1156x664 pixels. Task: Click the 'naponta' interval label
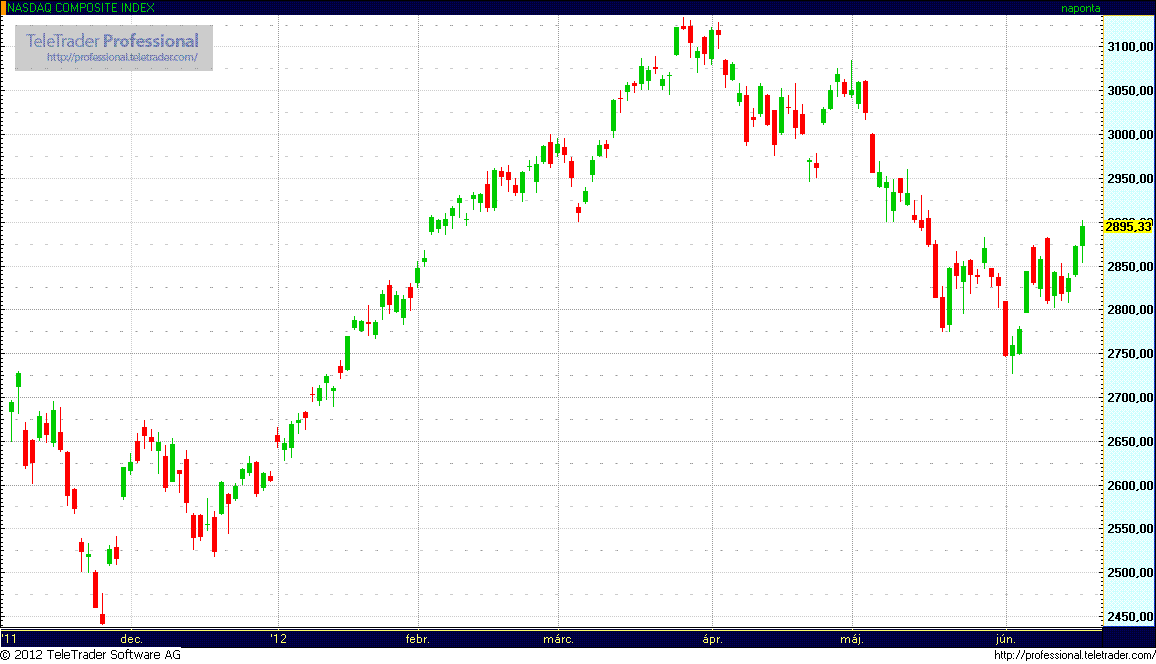pos(1080,8)
